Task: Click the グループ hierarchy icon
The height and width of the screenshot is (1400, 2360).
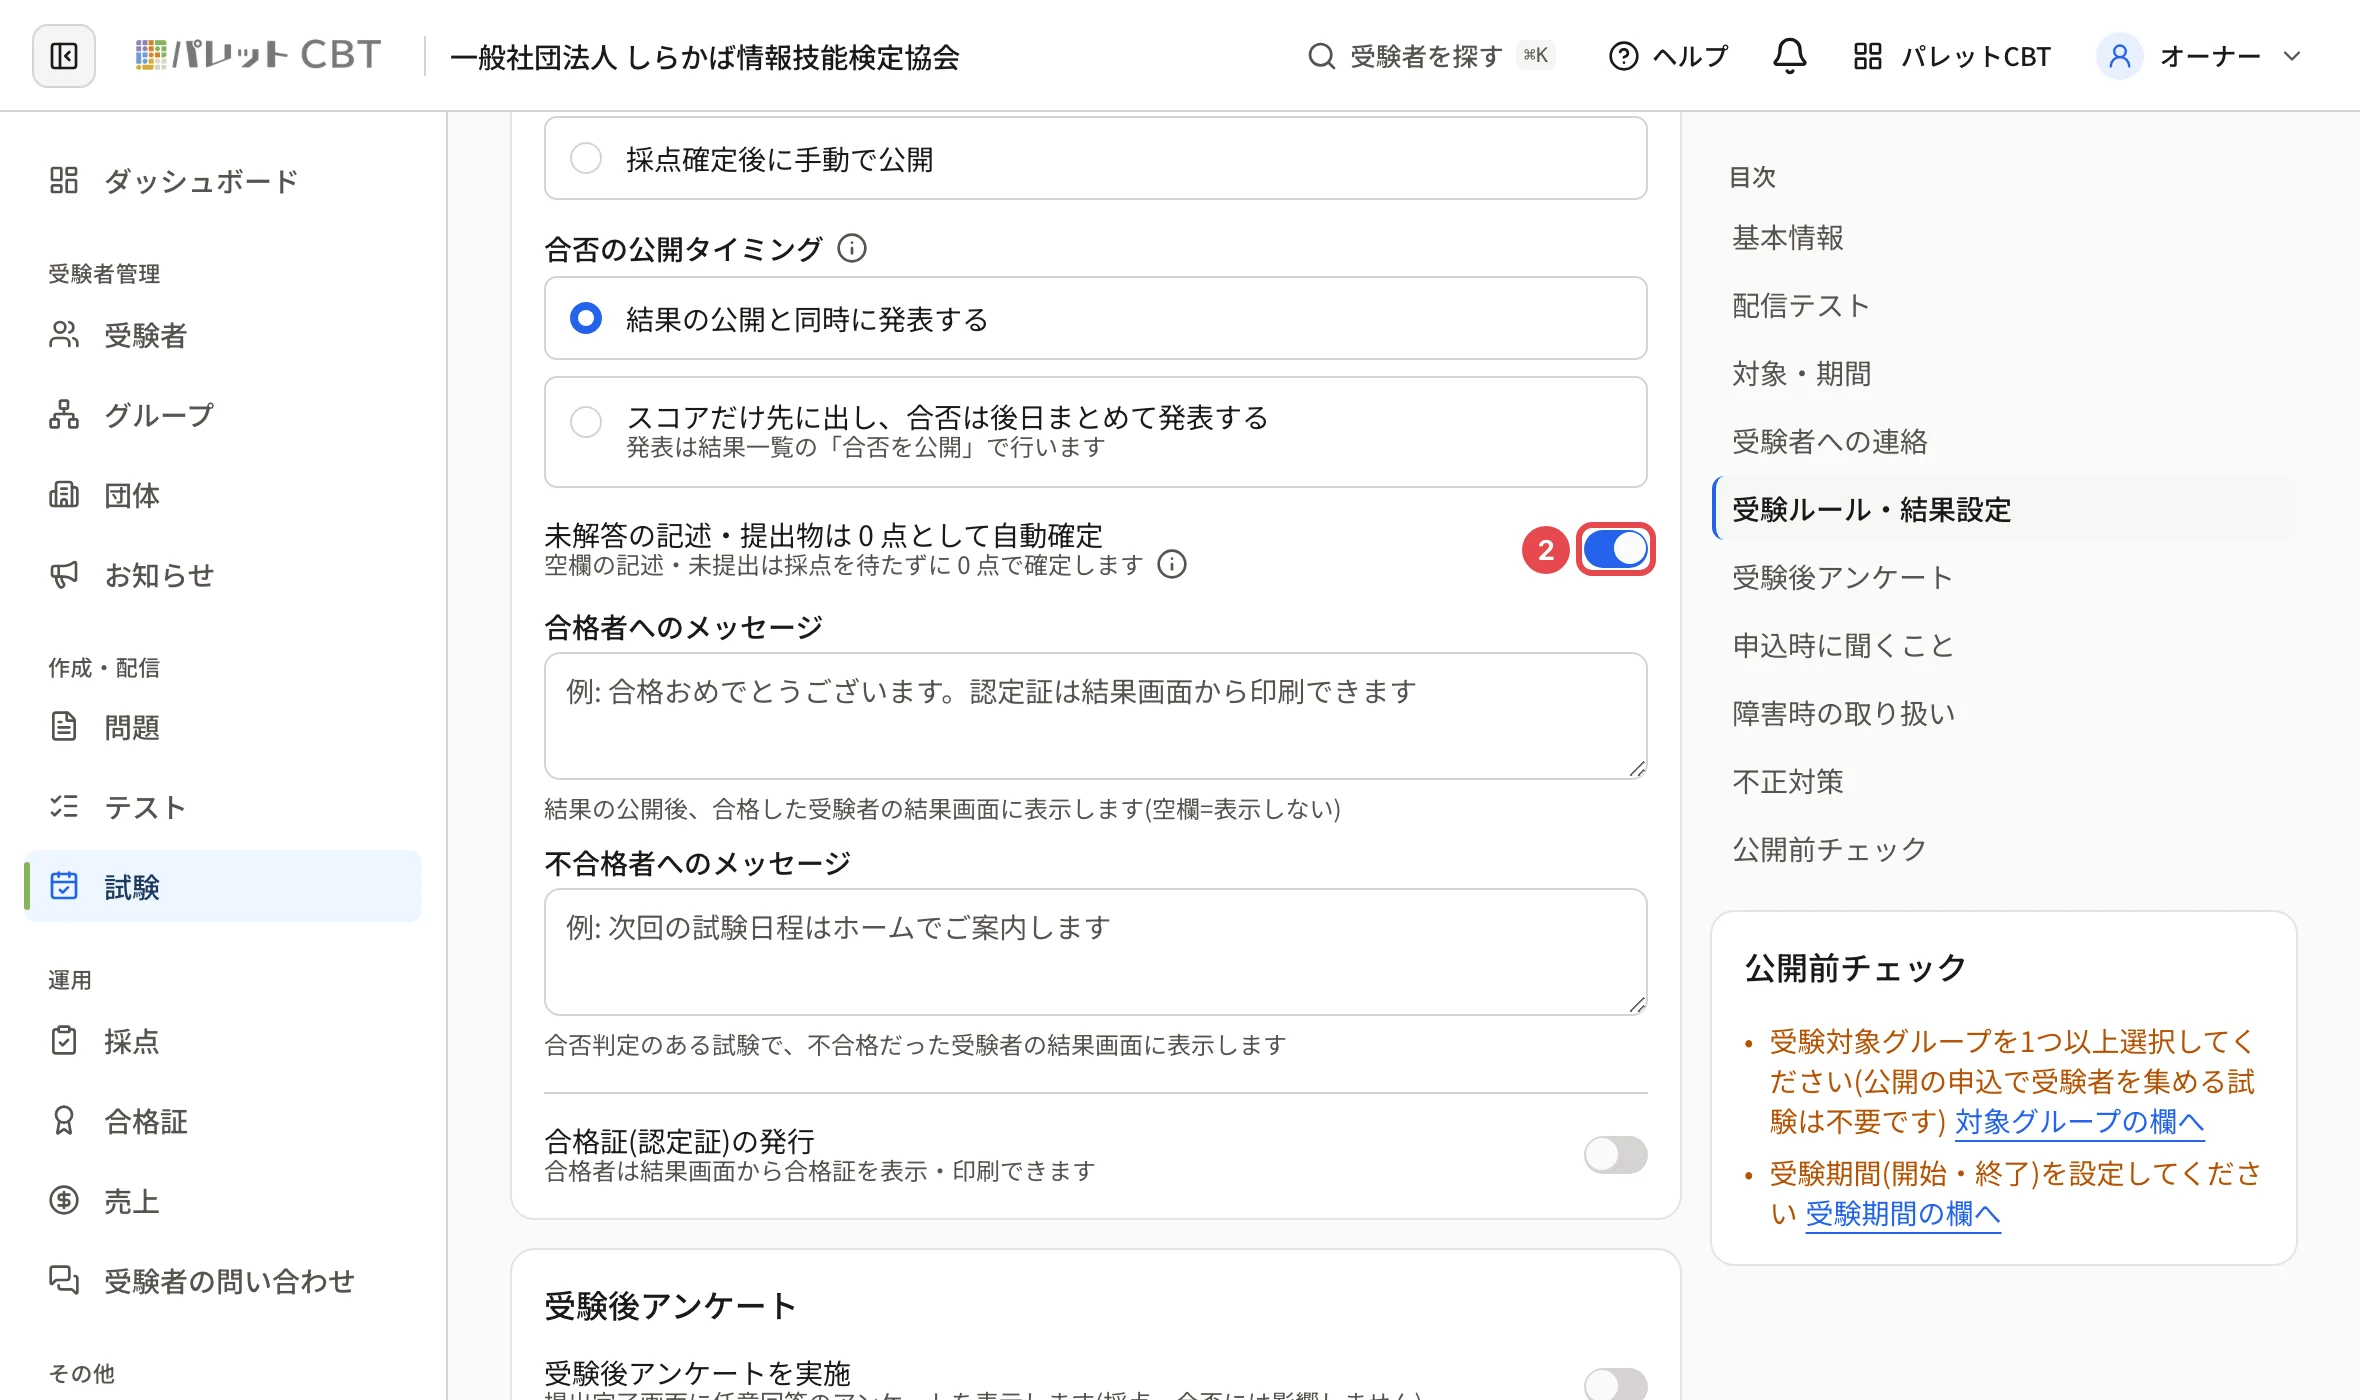Action: click(x=64, y=415)
